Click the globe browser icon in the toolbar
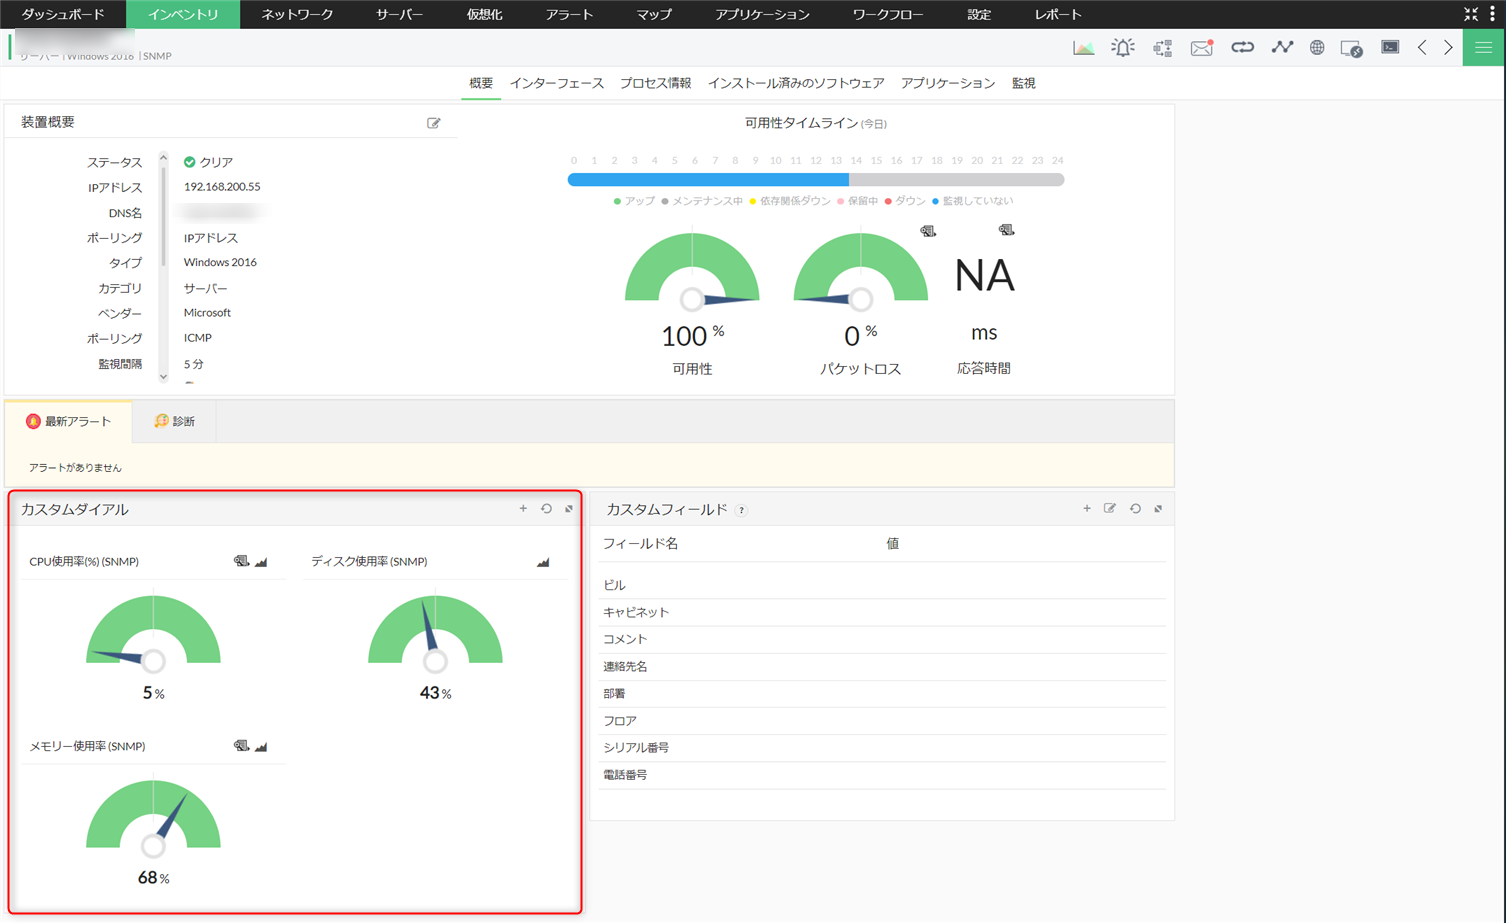 click(x=1317, y=48)
